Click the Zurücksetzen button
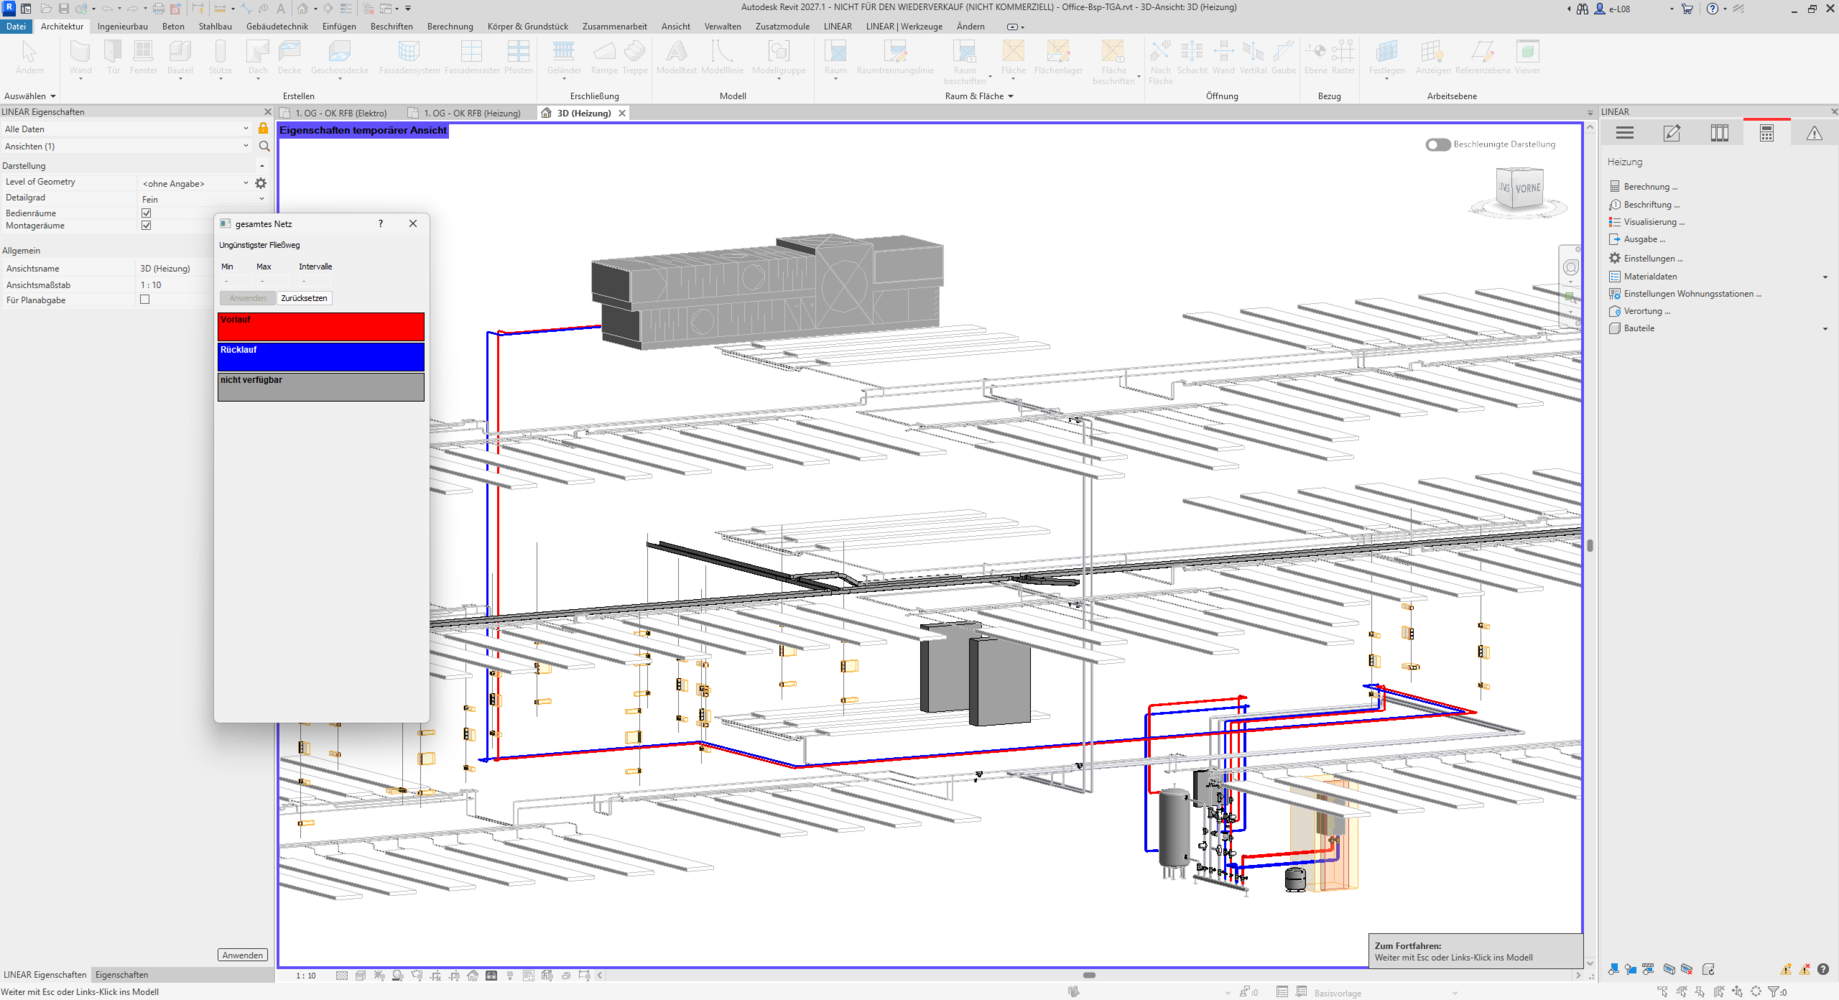Viewport: 1839px width, 1000px height. click(304, 298)
